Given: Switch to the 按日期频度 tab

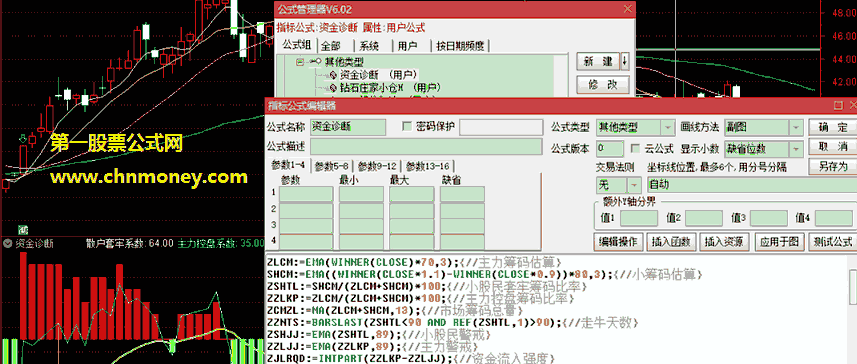Looking at the screenshot, I should click(460, 45).
